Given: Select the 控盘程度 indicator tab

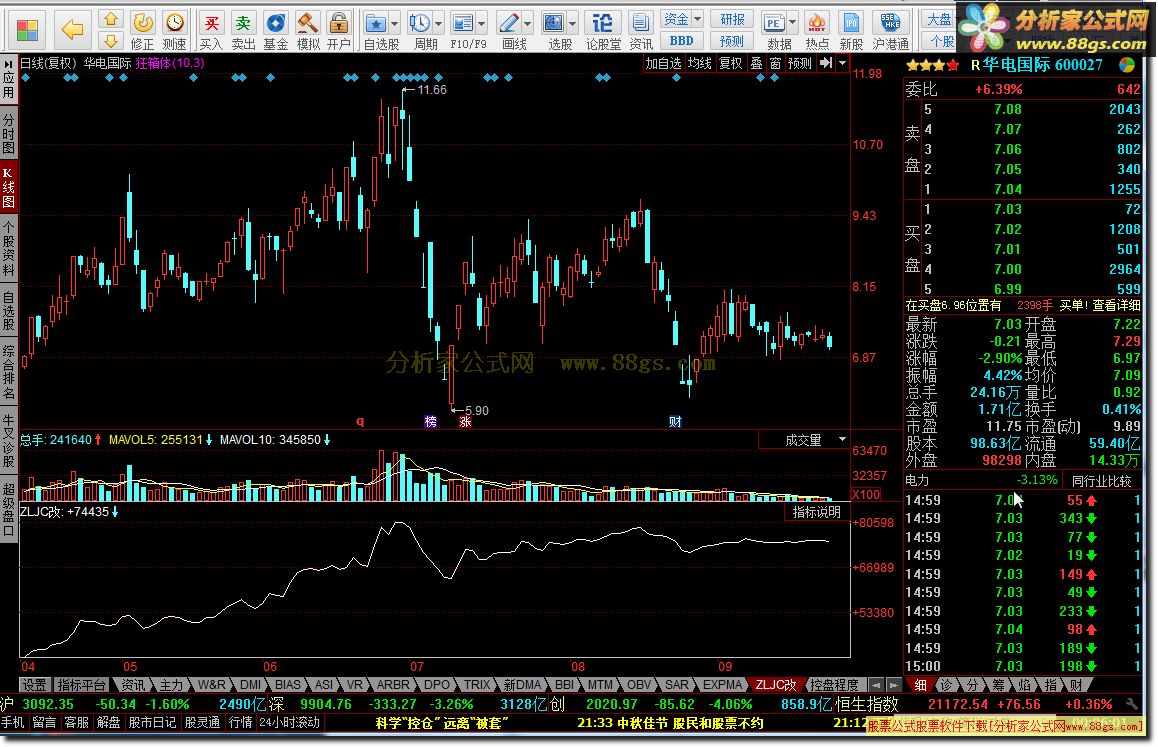Looking at the screenshot, I should coord(834,685).
